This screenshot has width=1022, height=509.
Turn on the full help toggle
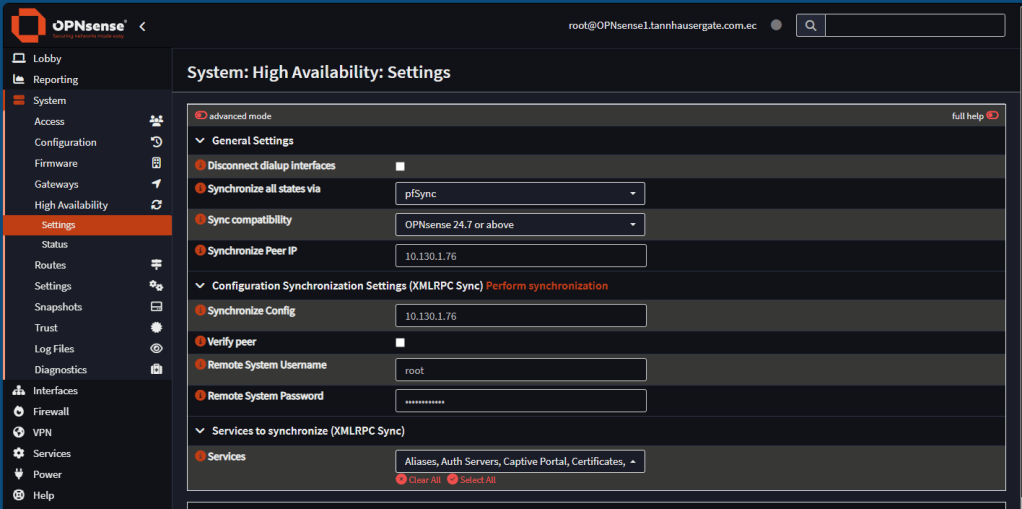tap(992, 116)
